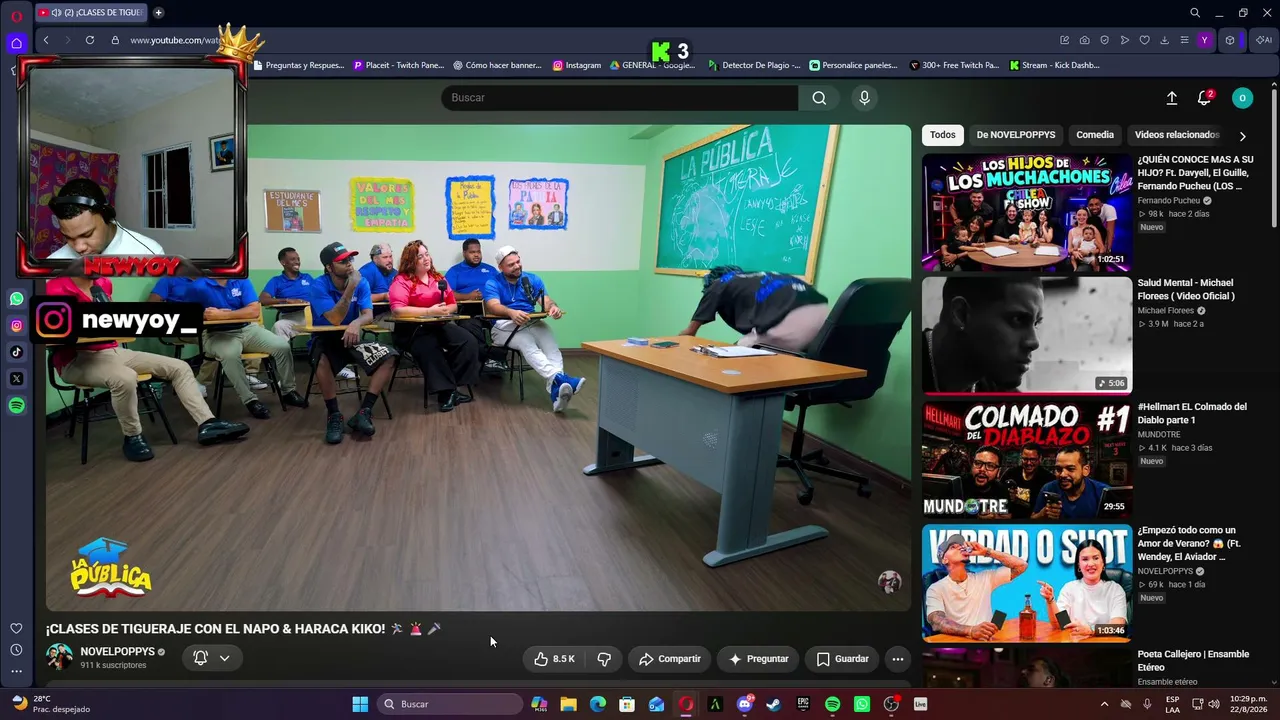Open Epic Games Launcher from the taskbar
This screenshot has height=720, width=1280.
803,704
